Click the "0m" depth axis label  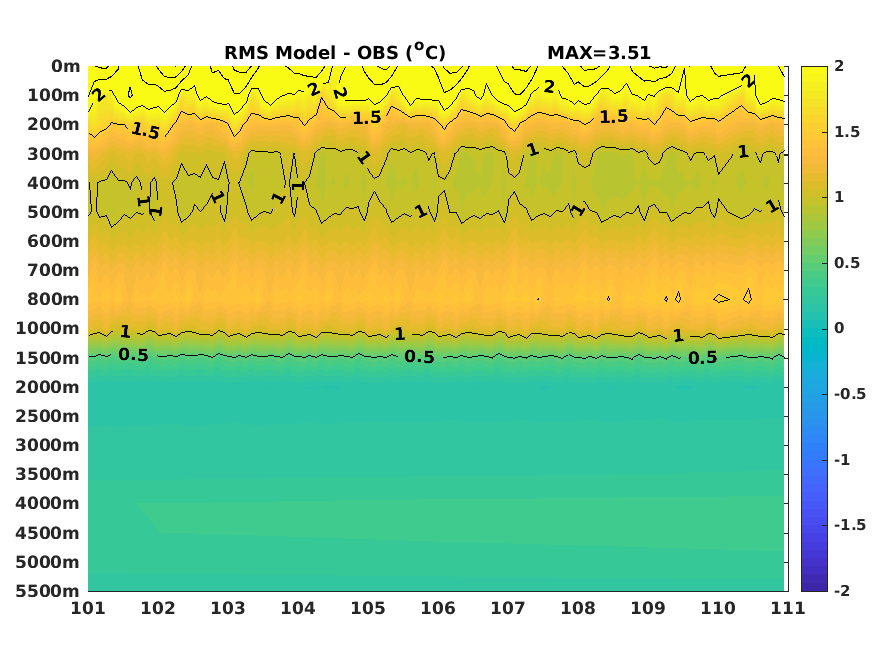pos(66,66)
